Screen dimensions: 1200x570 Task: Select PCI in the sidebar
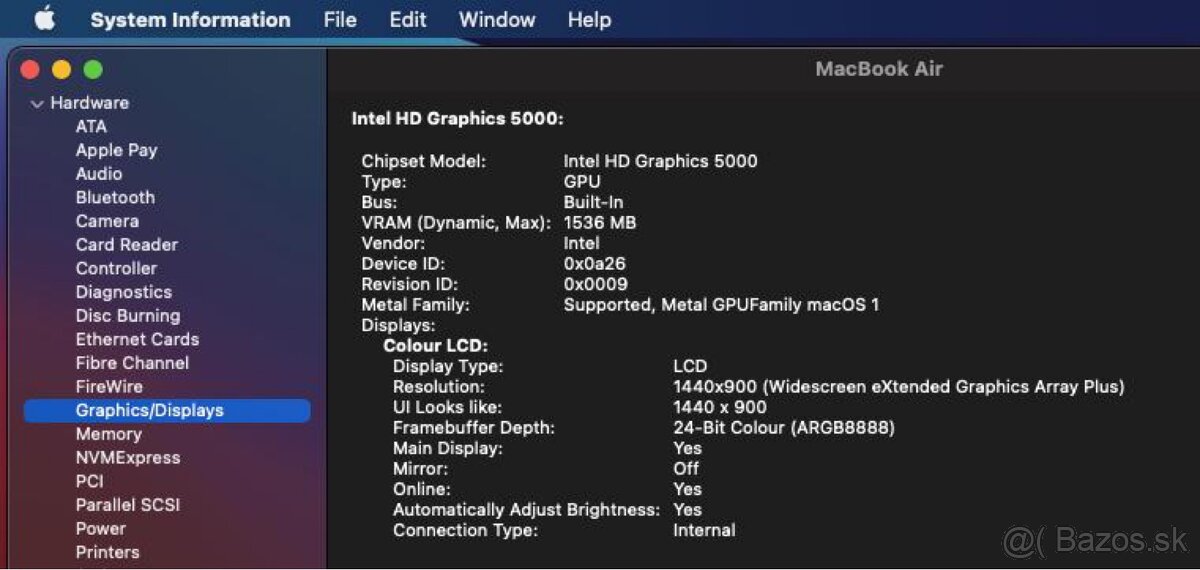[x=89, y=481]
